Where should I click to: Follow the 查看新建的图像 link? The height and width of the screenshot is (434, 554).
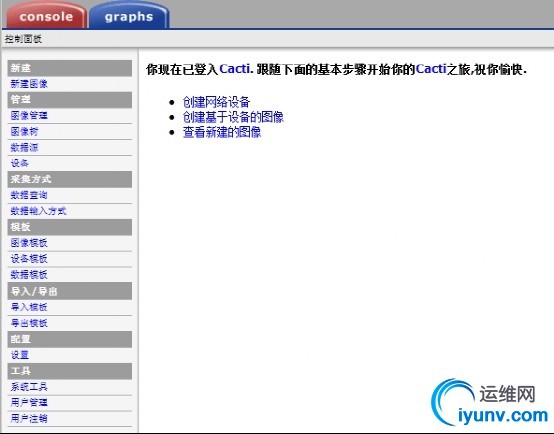222,133
